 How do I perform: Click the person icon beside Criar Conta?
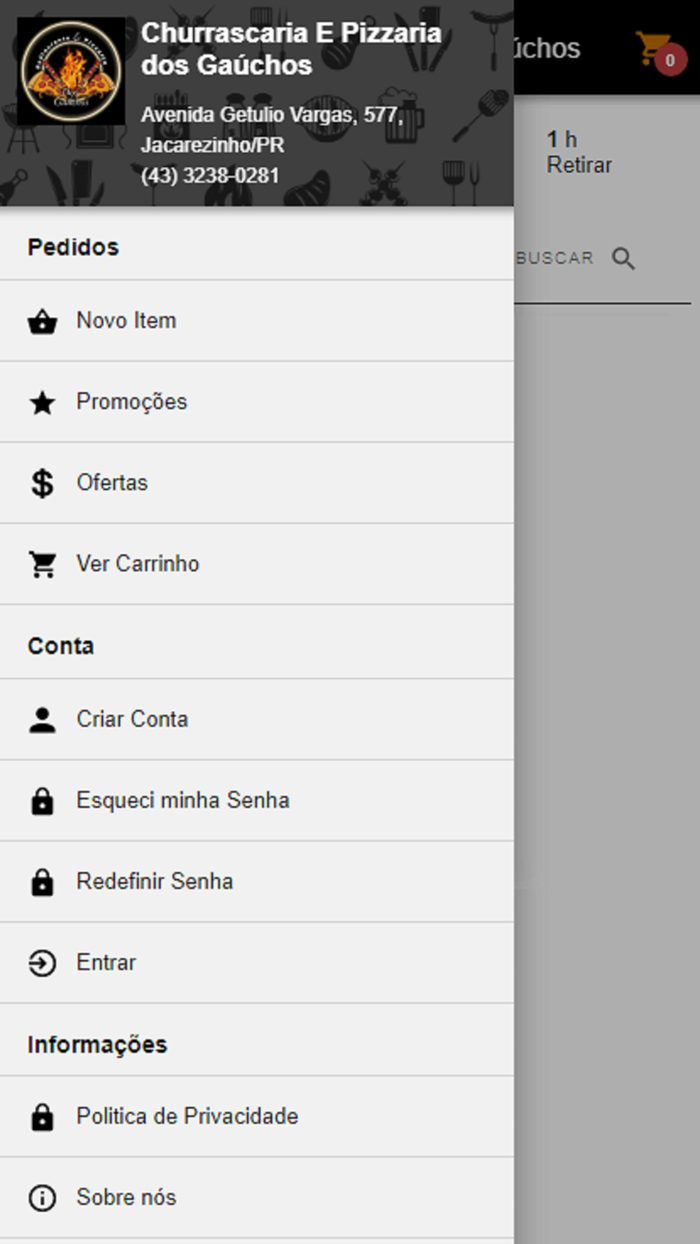42,720
